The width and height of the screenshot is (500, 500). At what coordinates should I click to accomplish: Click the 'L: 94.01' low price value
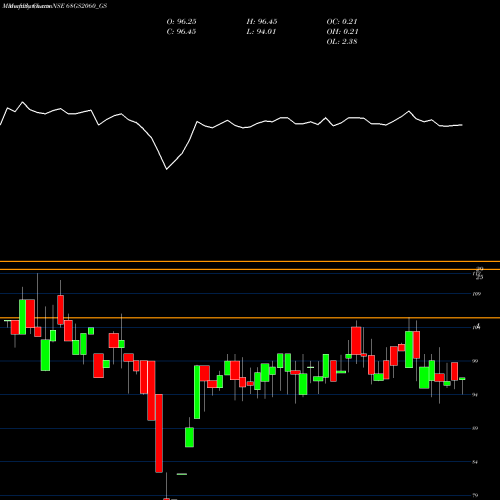click(261, 32)
